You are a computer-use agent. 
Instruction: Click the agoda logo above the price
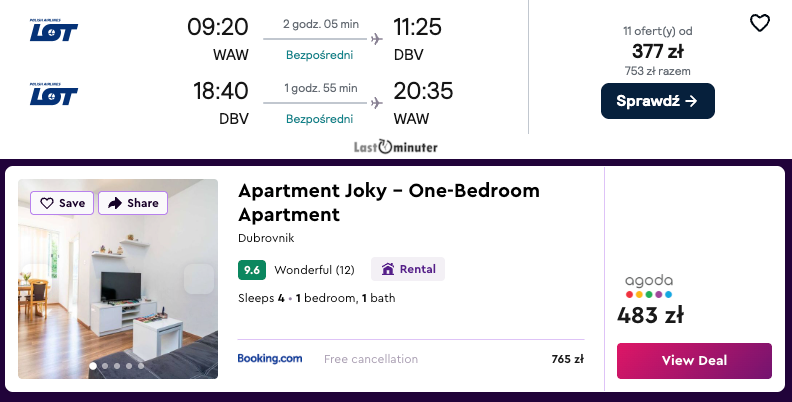point(649,286)
